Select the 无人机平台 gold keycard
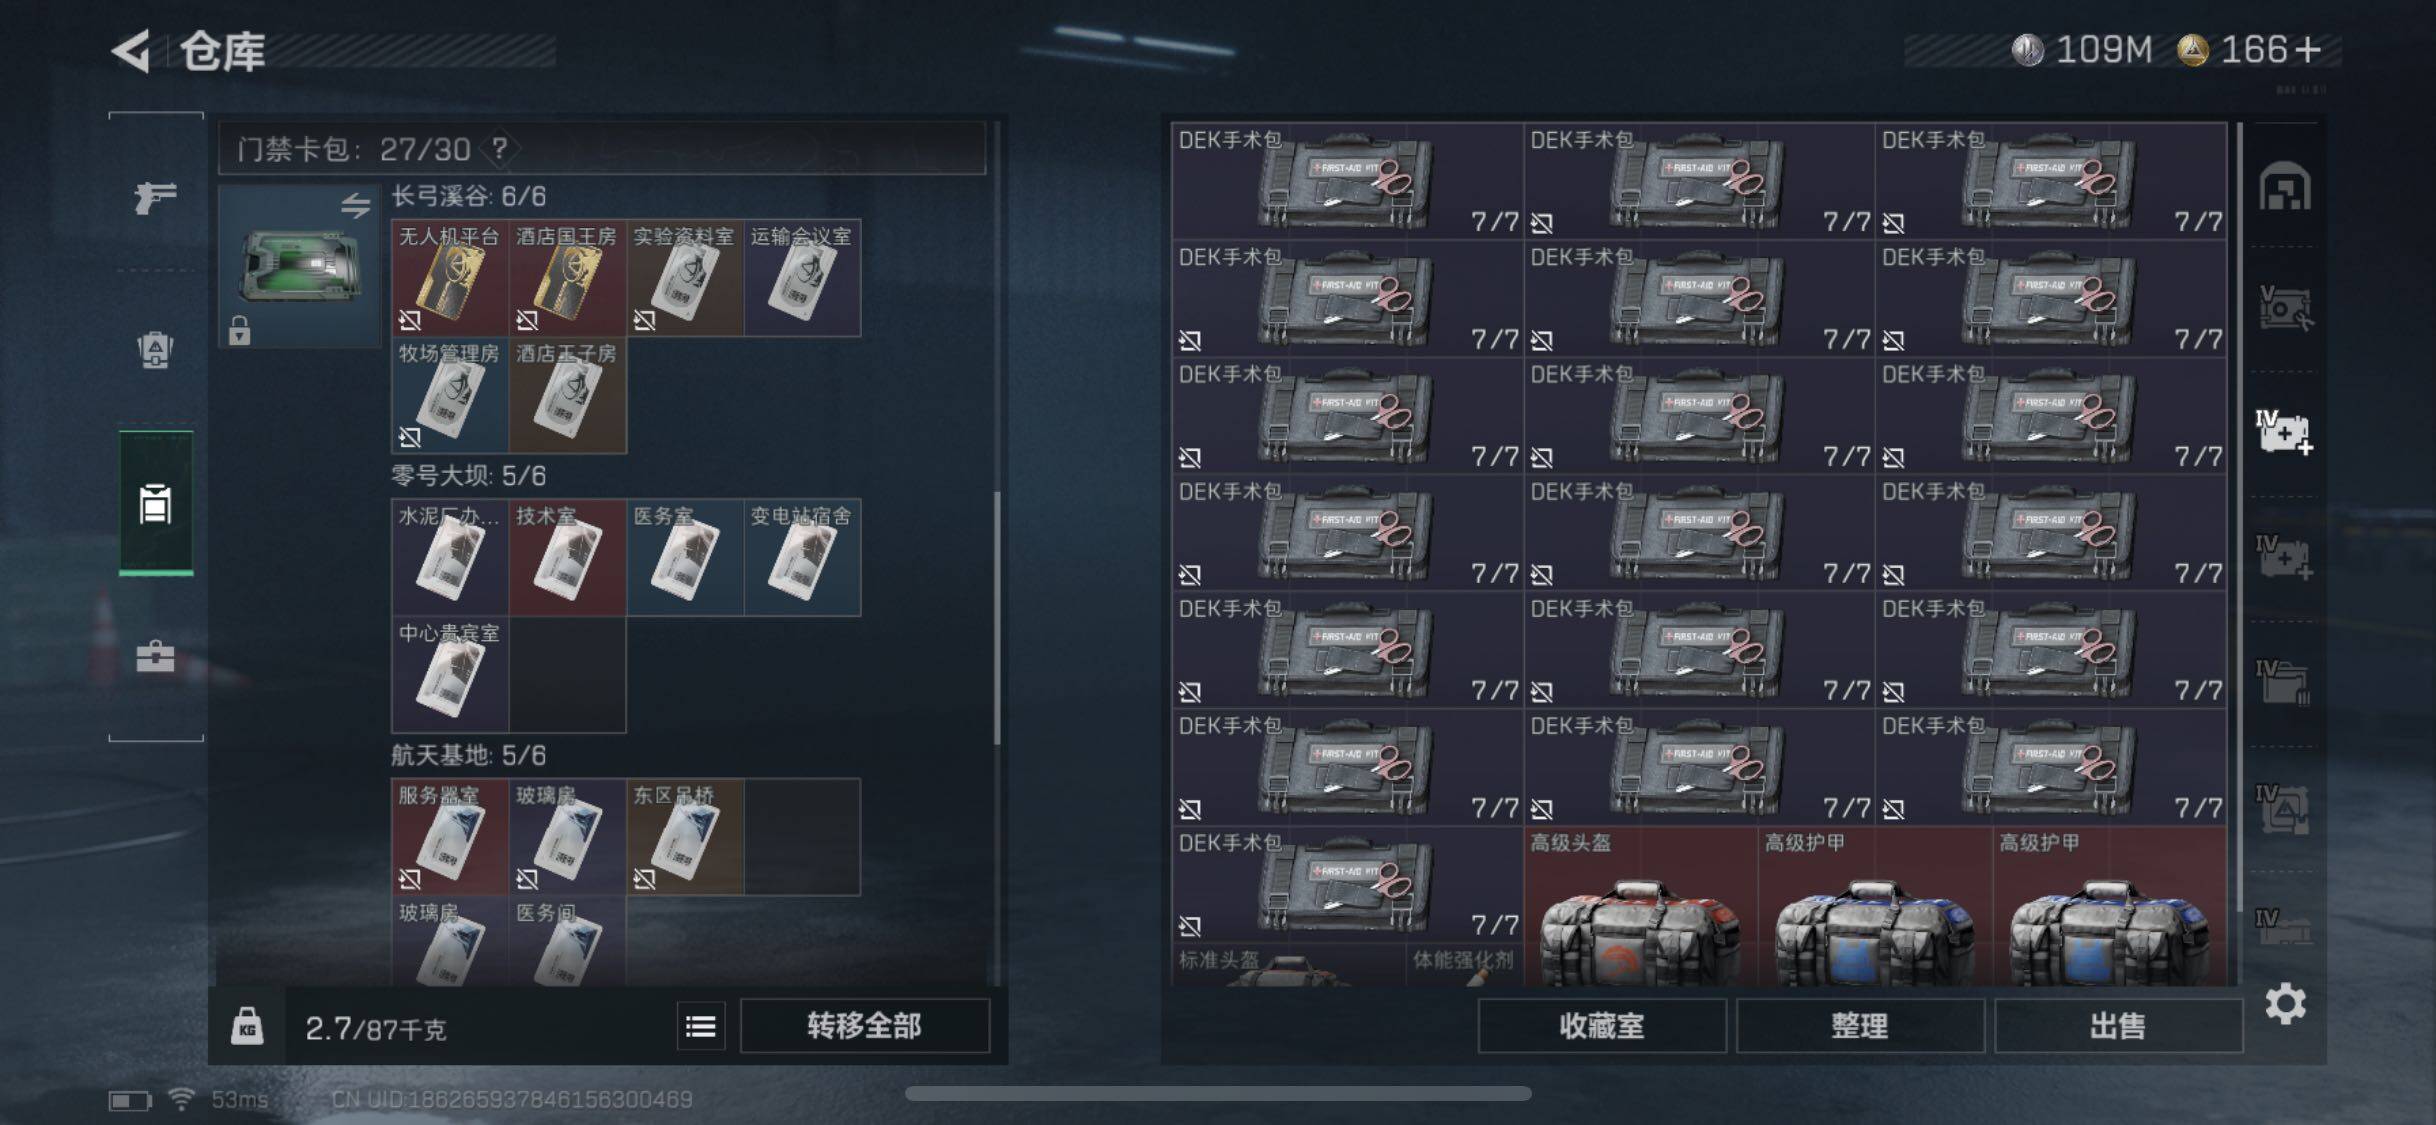 pos(450,278)
